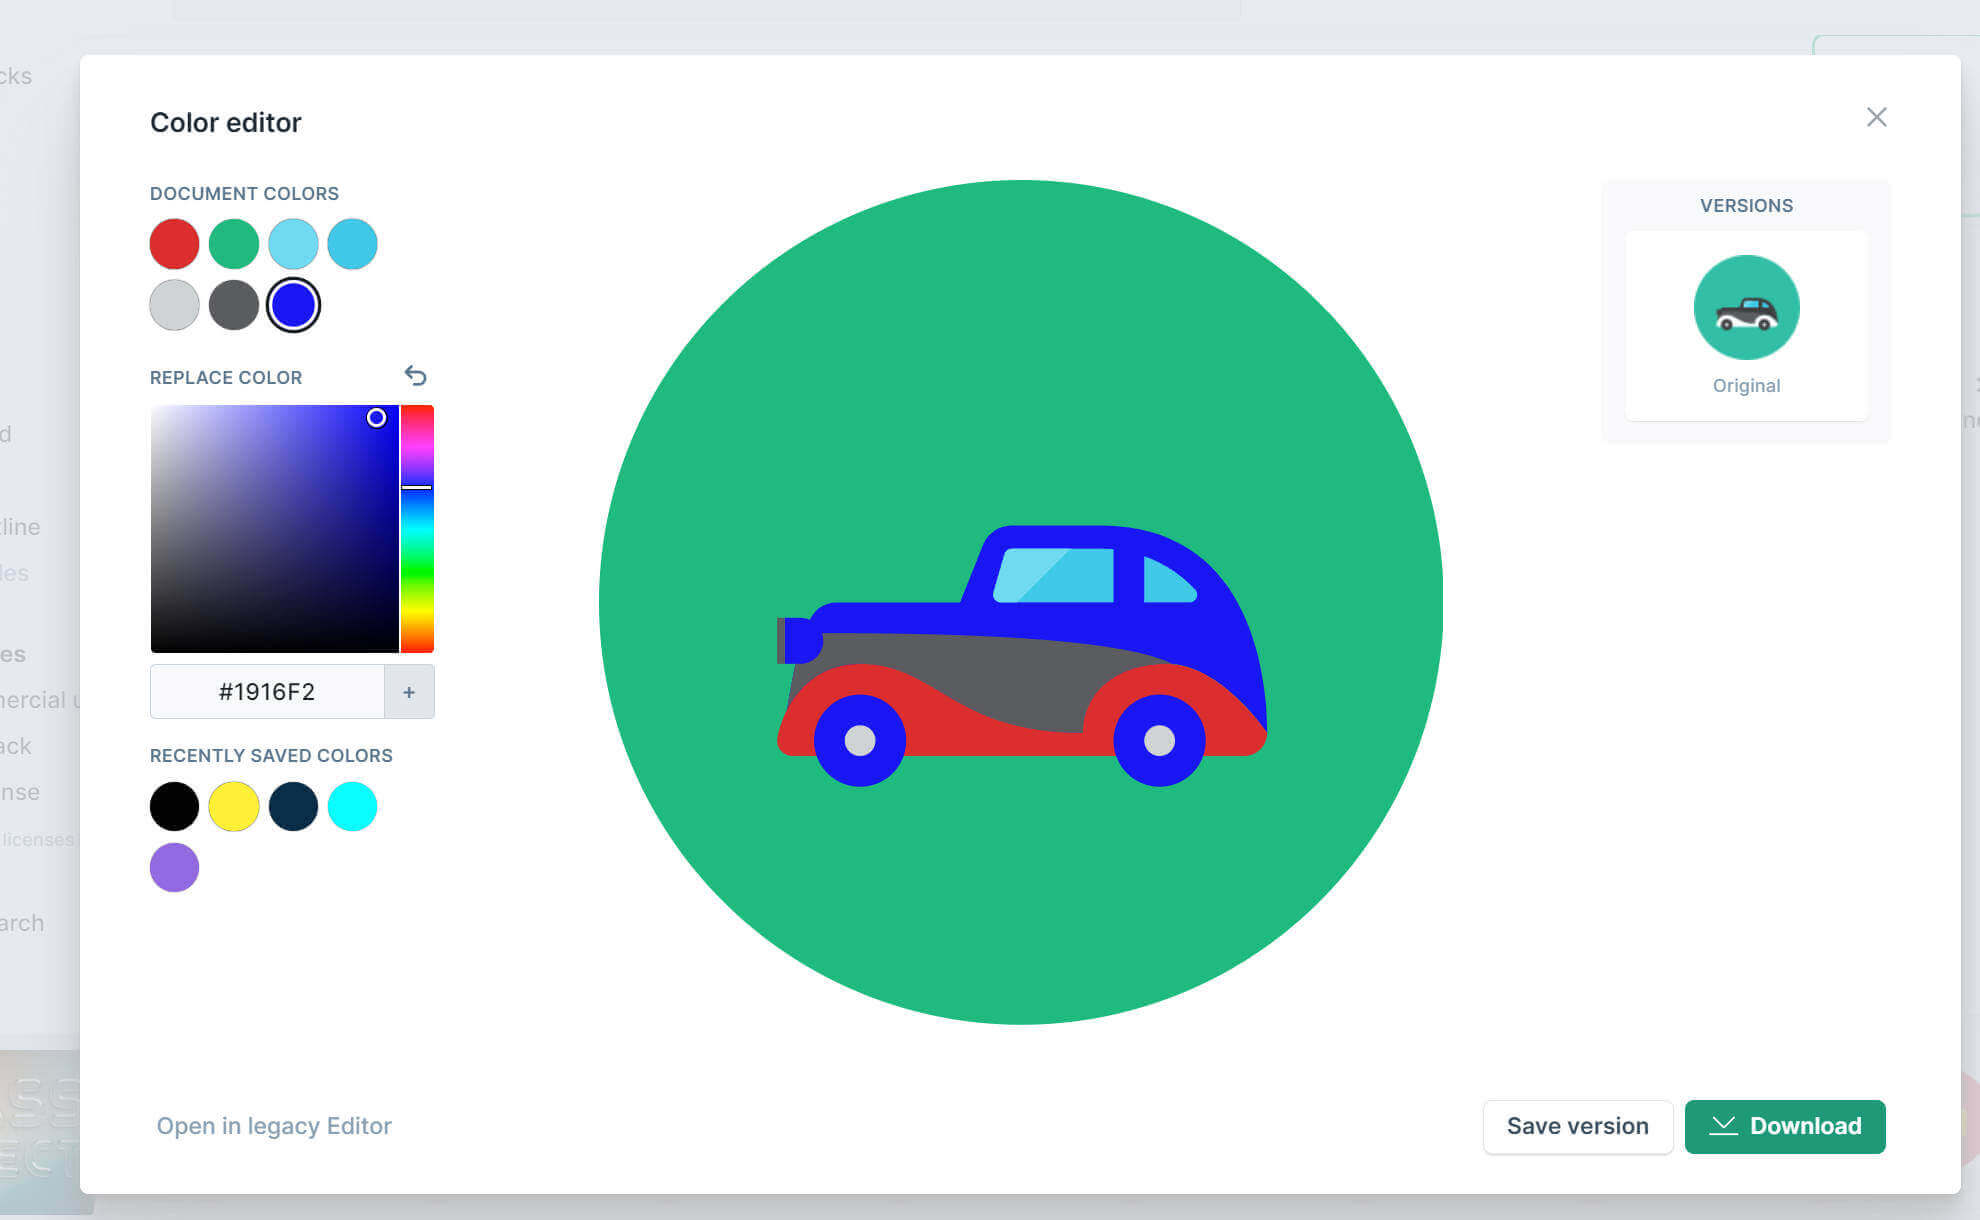
Task: Pick the light sky-blue document color
Action: (x=293, y=244)
